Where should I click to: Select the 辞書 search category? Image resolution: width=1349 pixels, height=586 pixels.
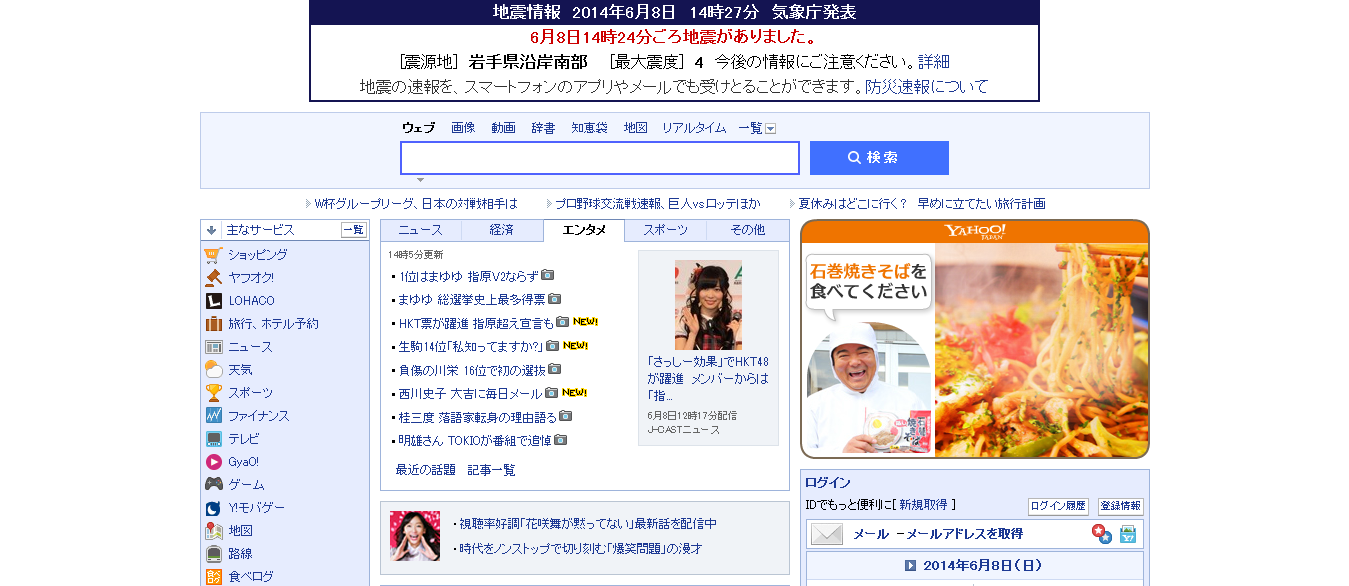[543, 128]
